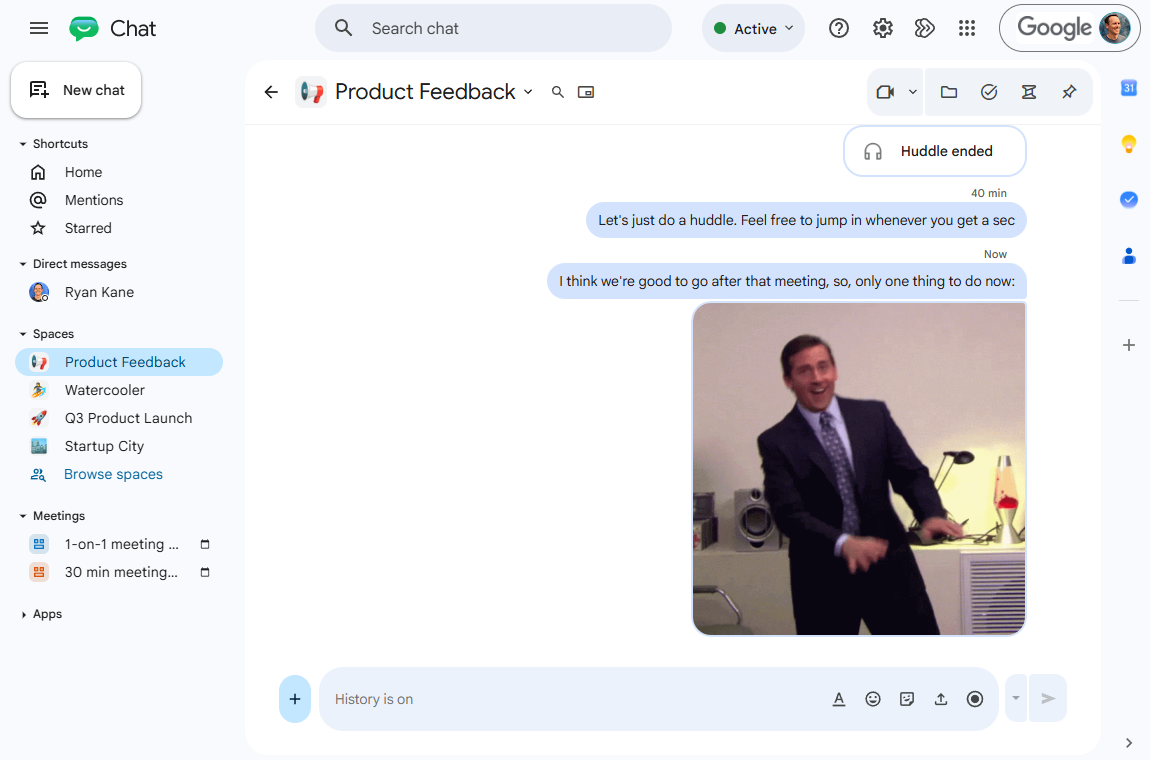Hide the side panel chevron
Screen dimensions: 1150x760
click(1129, 743)
